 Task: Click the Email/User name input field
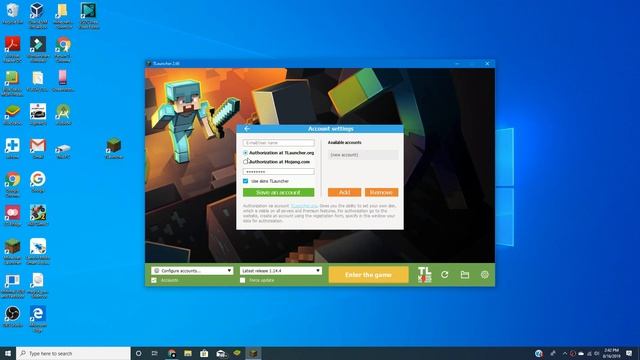278,143
